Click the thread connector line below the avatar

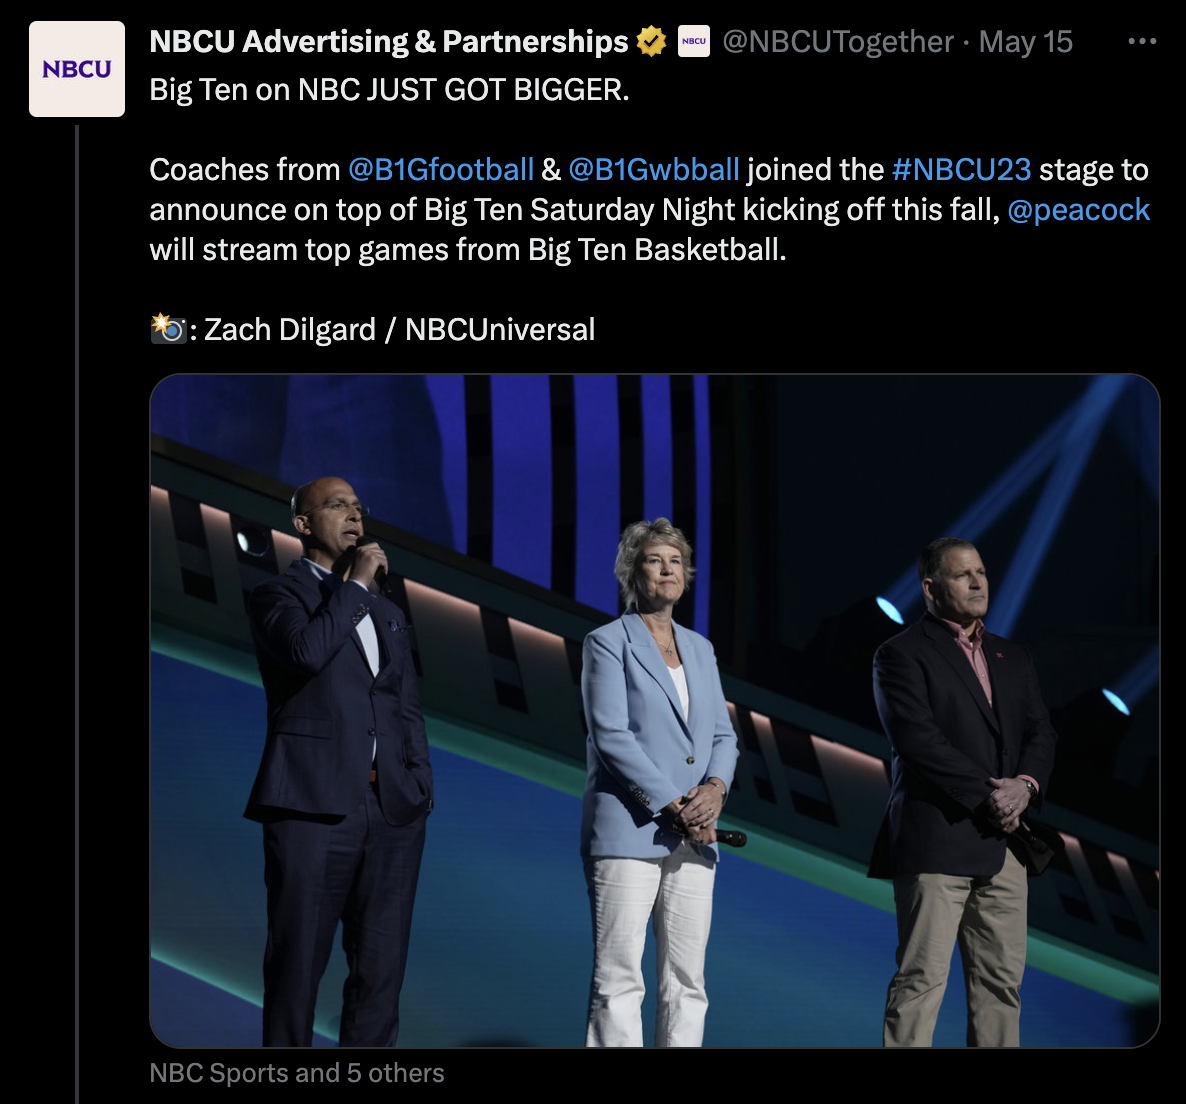77,600
